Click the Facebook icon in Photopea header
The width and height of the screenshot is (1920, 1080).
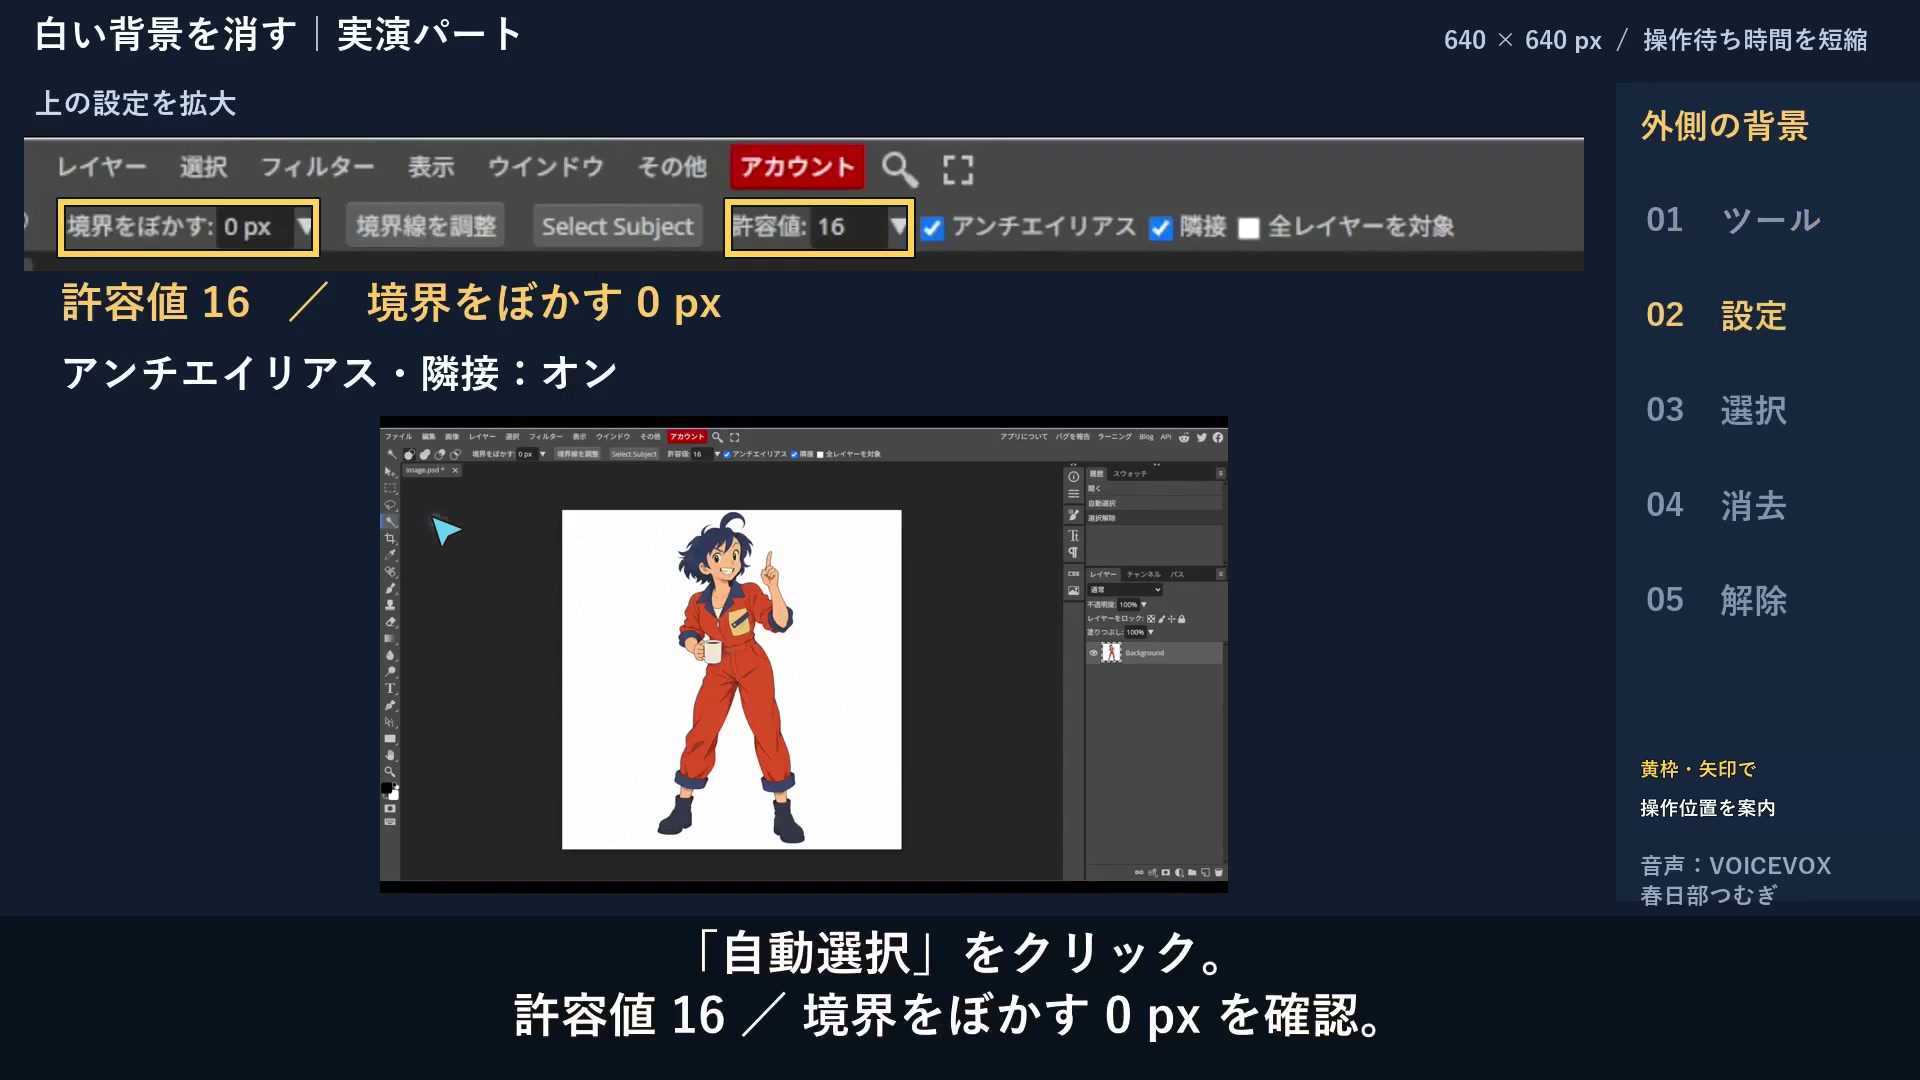[1218, 437]
